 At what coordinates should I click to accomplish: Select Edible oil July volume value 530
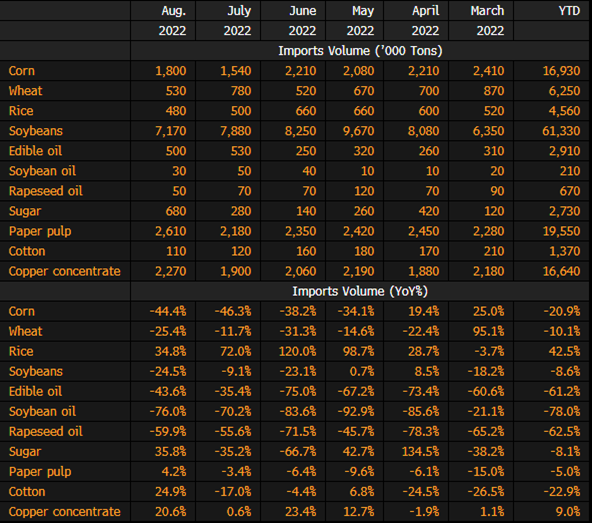(241, 151)
